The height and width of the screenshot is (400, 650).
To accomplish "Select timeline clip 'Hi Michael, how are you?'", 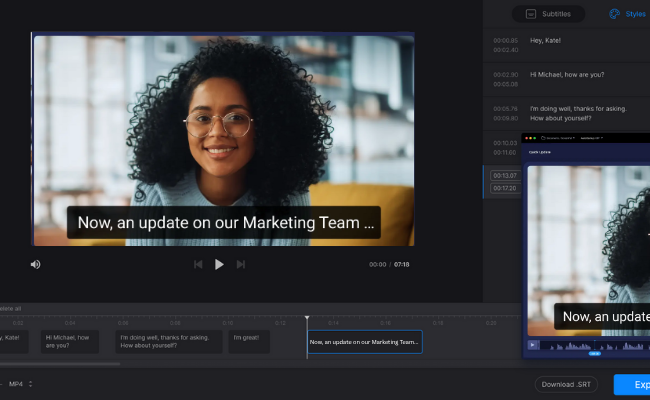I will pyautogui.click(x=70, y=342).
